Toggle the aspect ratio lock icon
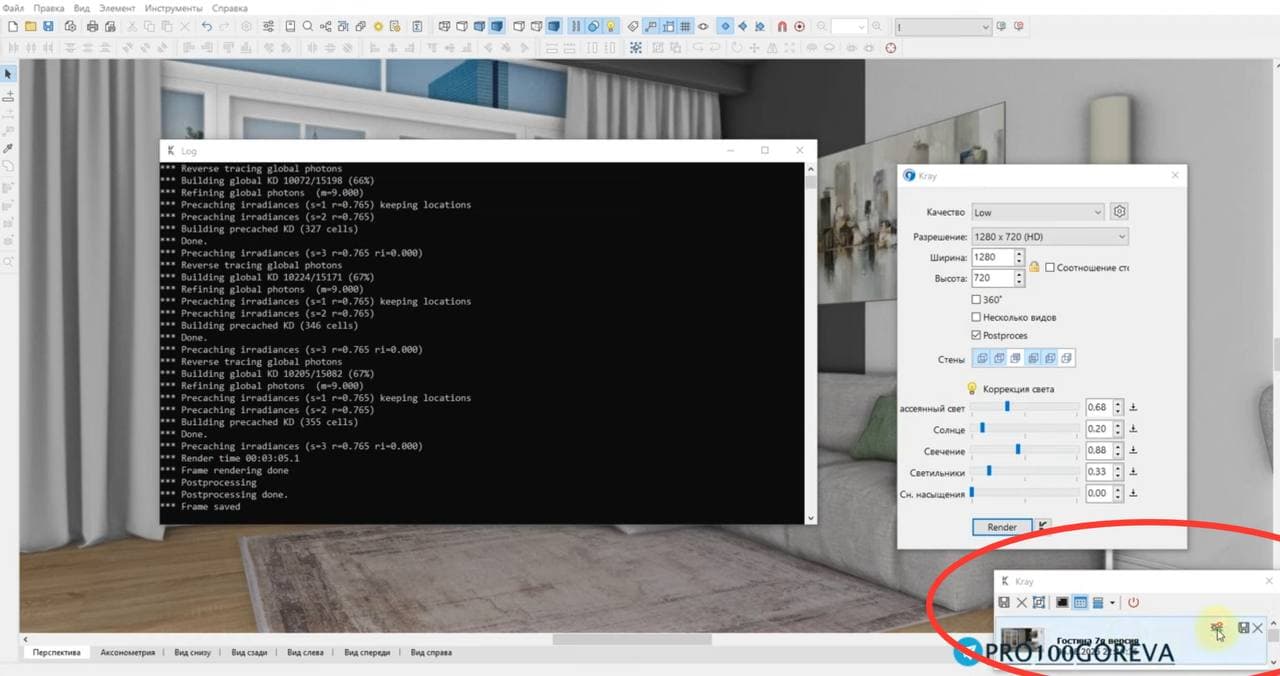Screen dimensions: 1280x676 point(1034,267)
